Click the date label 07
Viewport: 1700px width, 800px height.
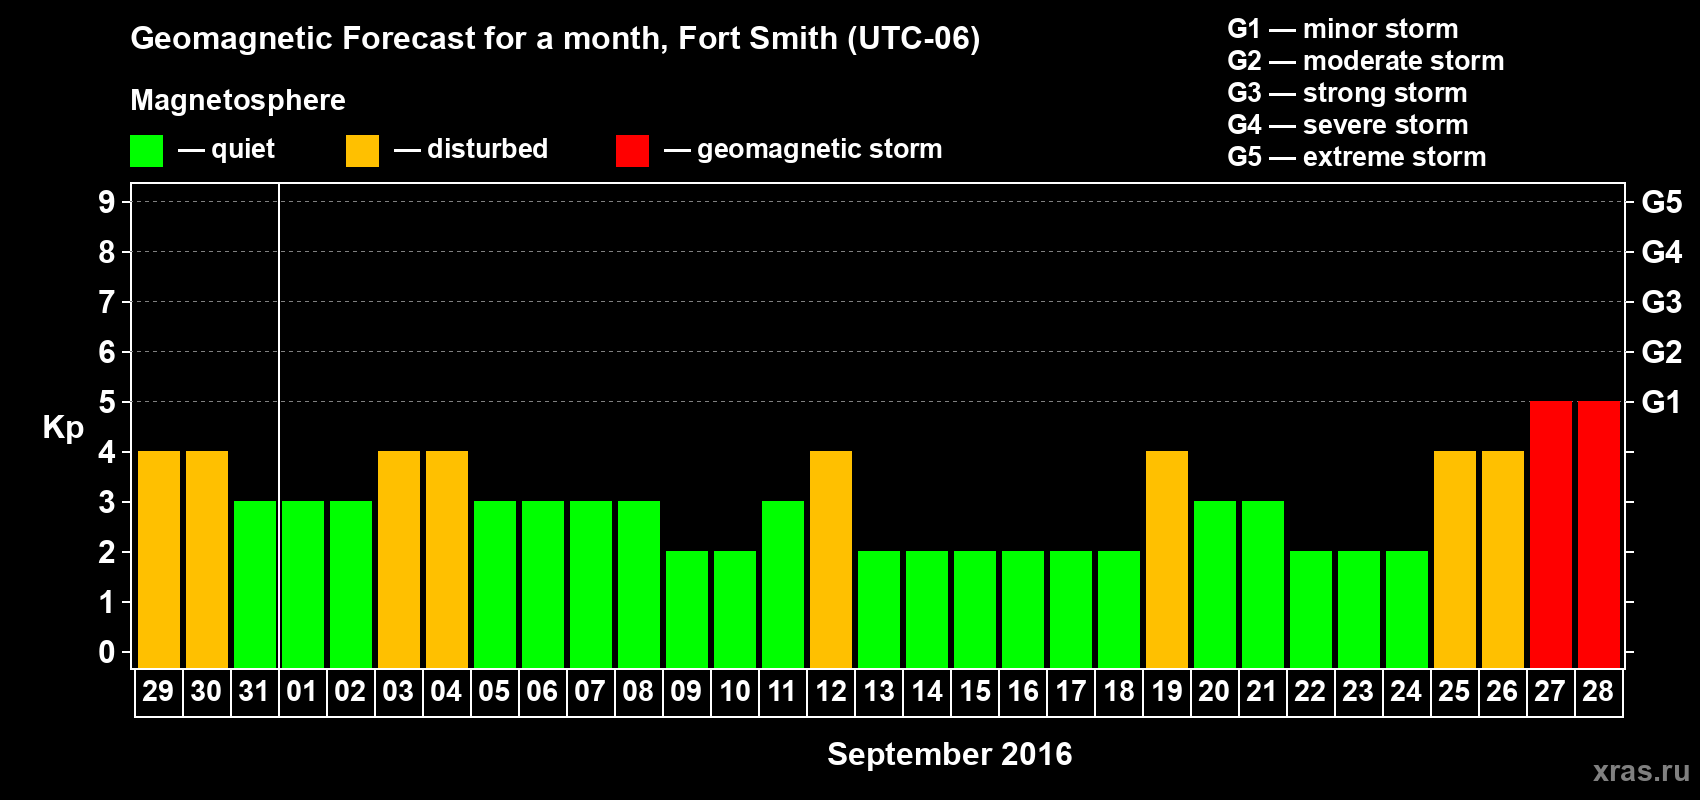point(590,692)
